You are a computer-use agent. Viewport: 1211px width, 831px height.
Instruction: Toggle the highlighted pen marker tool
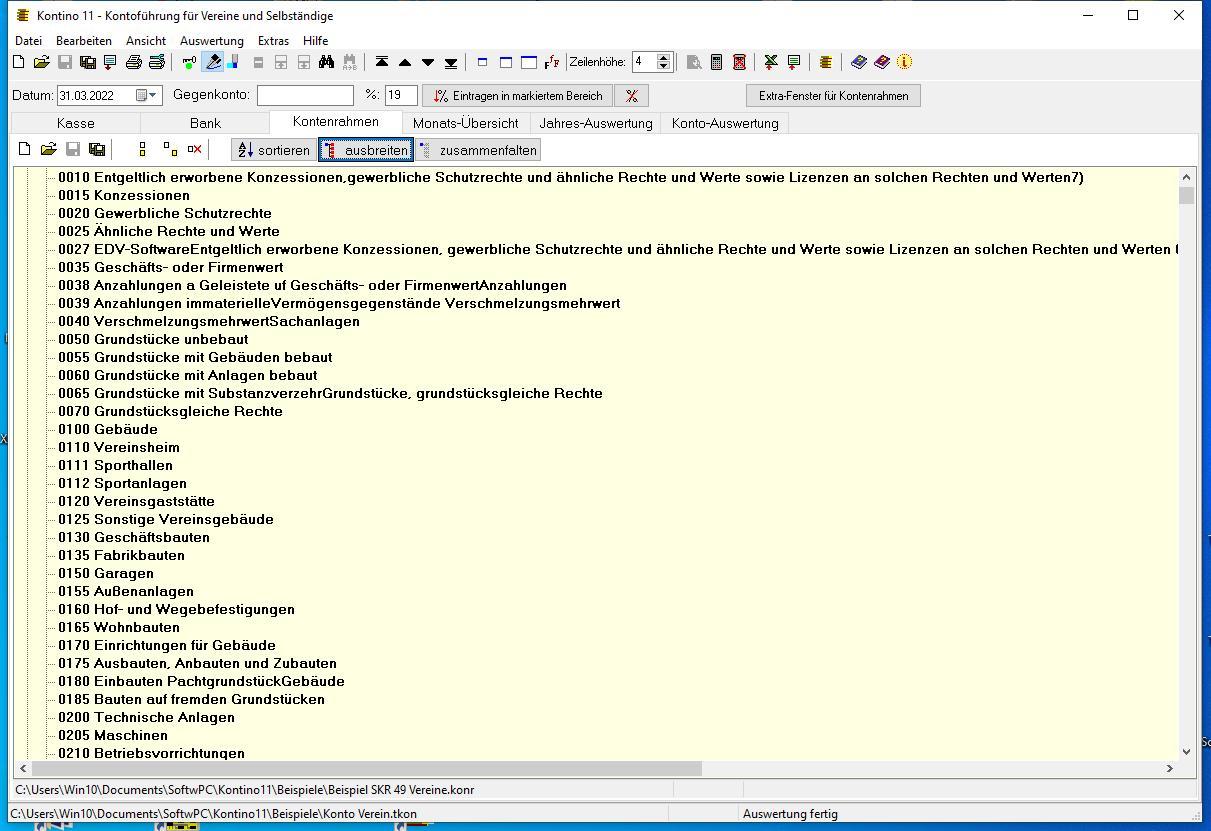coord(213,62)
